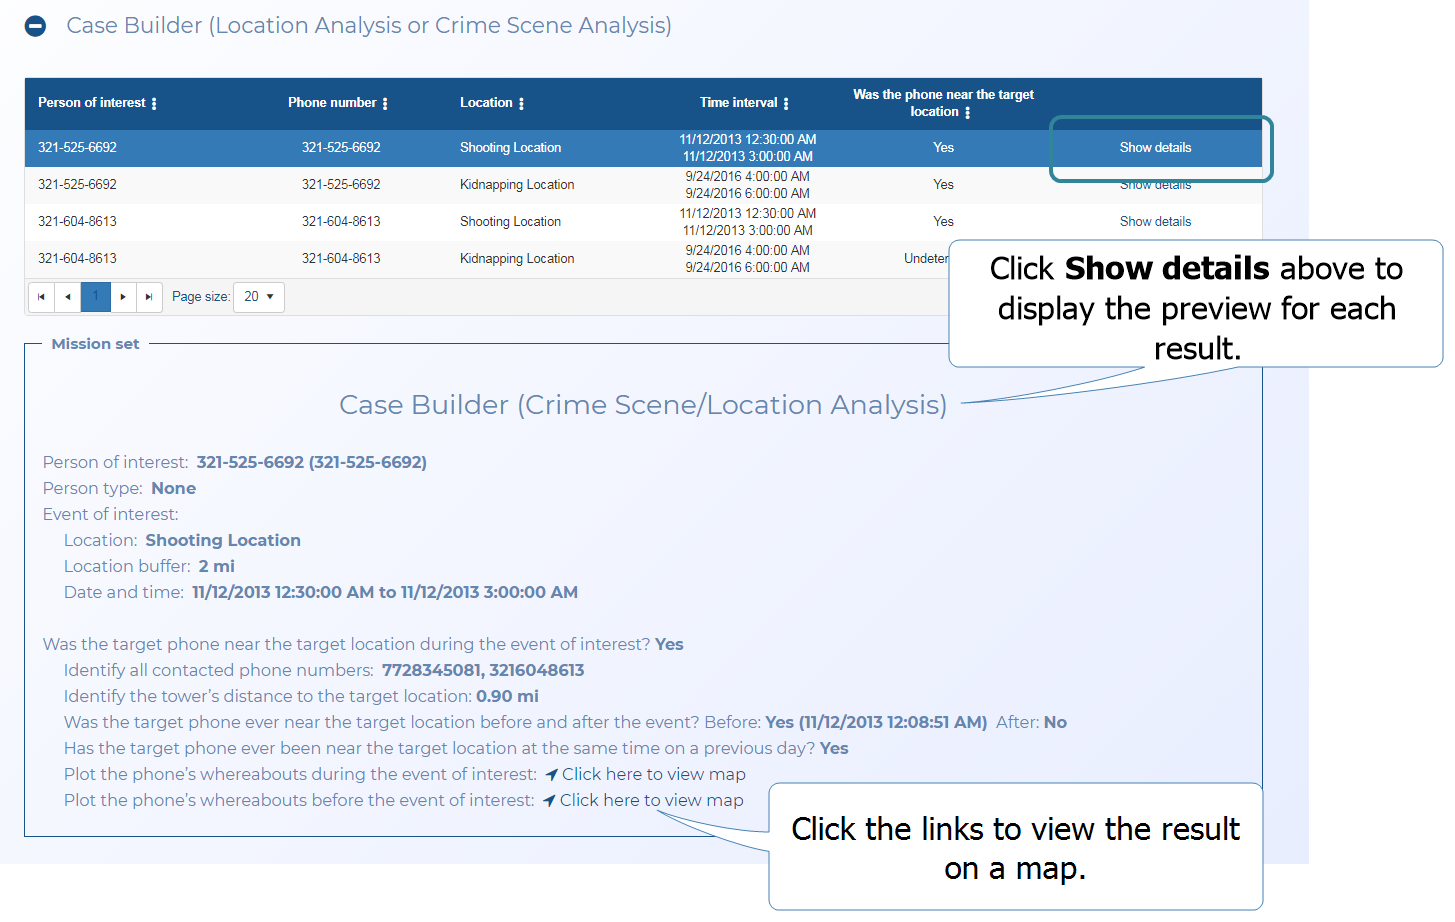This screenshot has width=1455, height=922.
Task: Select 321-525-6692 Kidnapping Location row
Action: click(x=517, y=185)
